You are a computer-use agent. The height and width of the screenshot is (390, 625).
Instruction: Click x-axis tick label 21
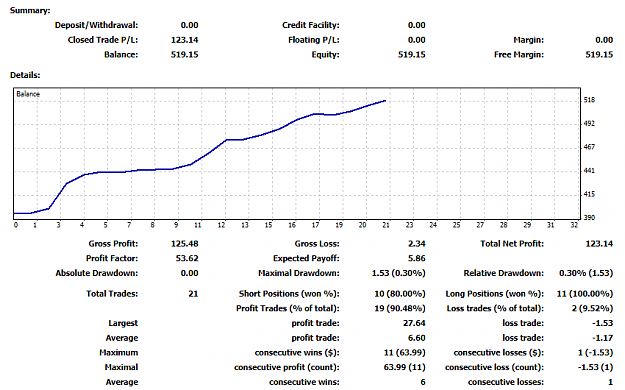[x=386, y=225]
